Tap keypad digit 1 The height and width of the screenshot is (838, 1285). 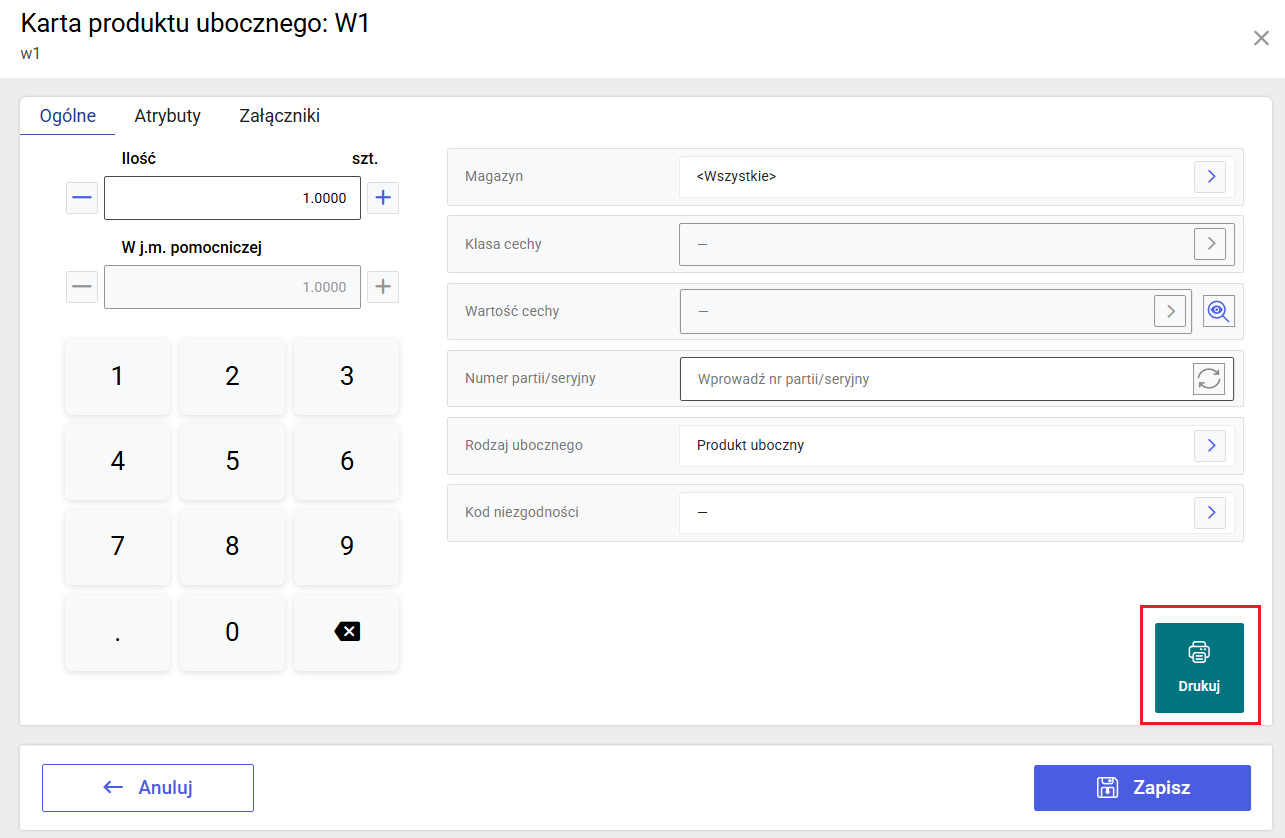pyautogui.click(x=117, y=376)
